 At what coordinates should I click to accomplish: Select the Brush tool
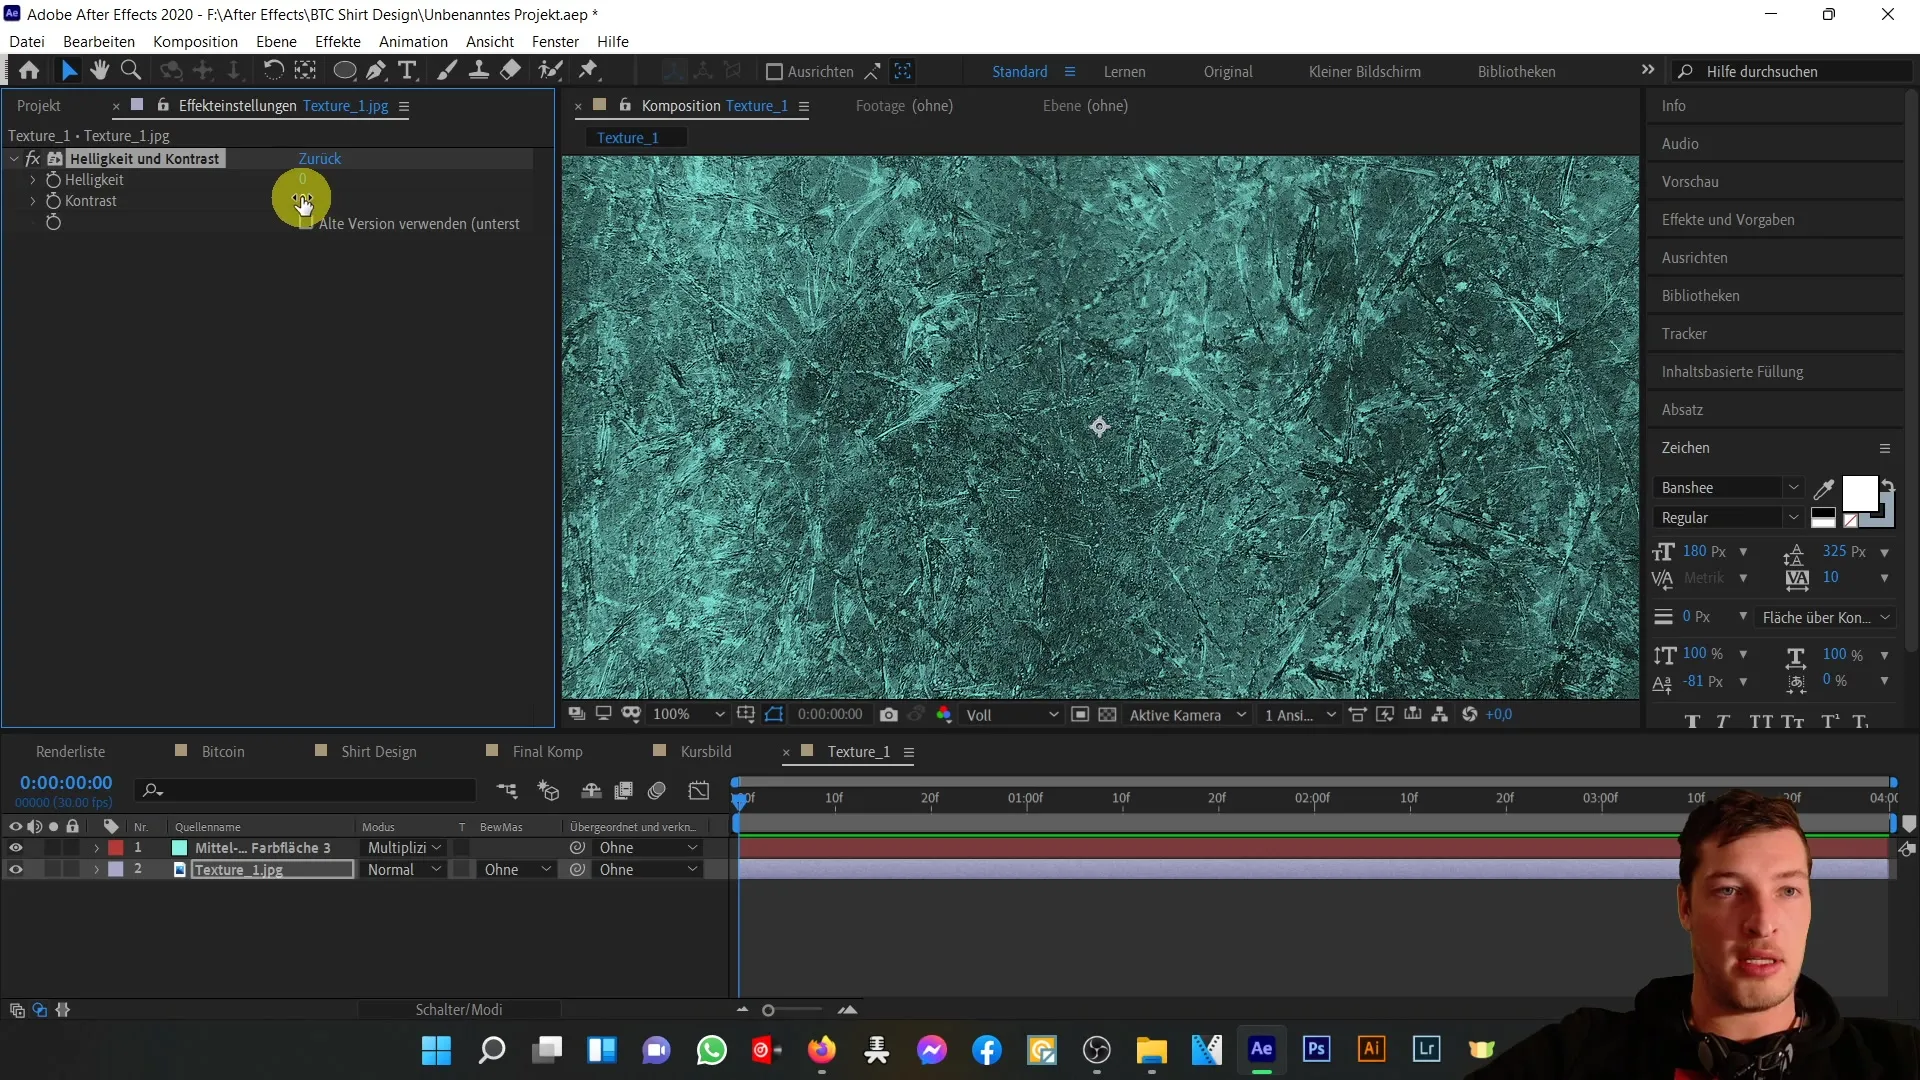tap(447, 71)
